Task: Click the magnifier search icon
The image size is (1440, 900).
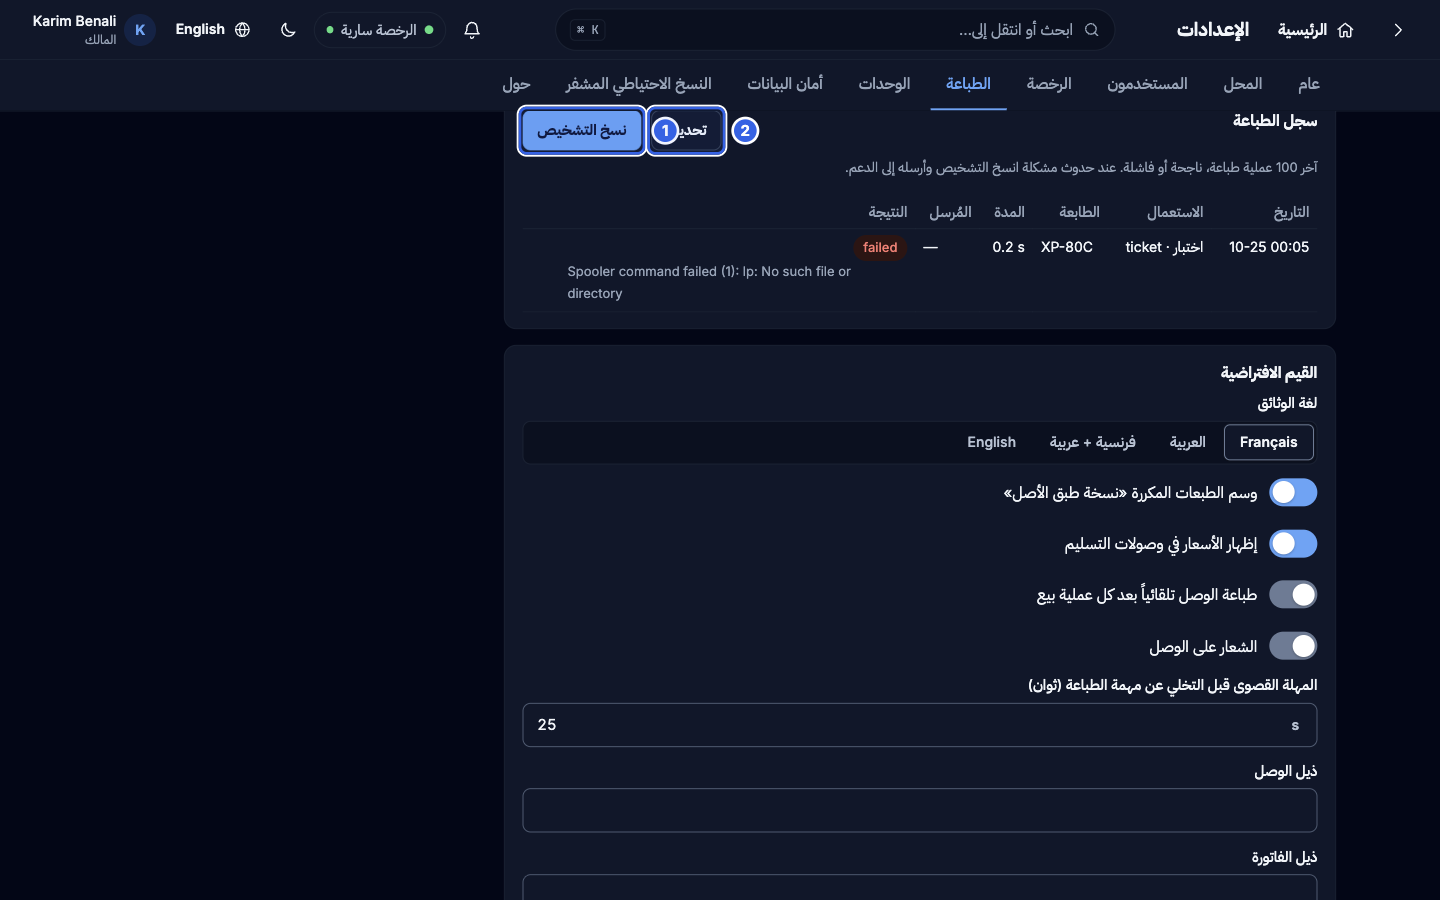Action: 1092,30
